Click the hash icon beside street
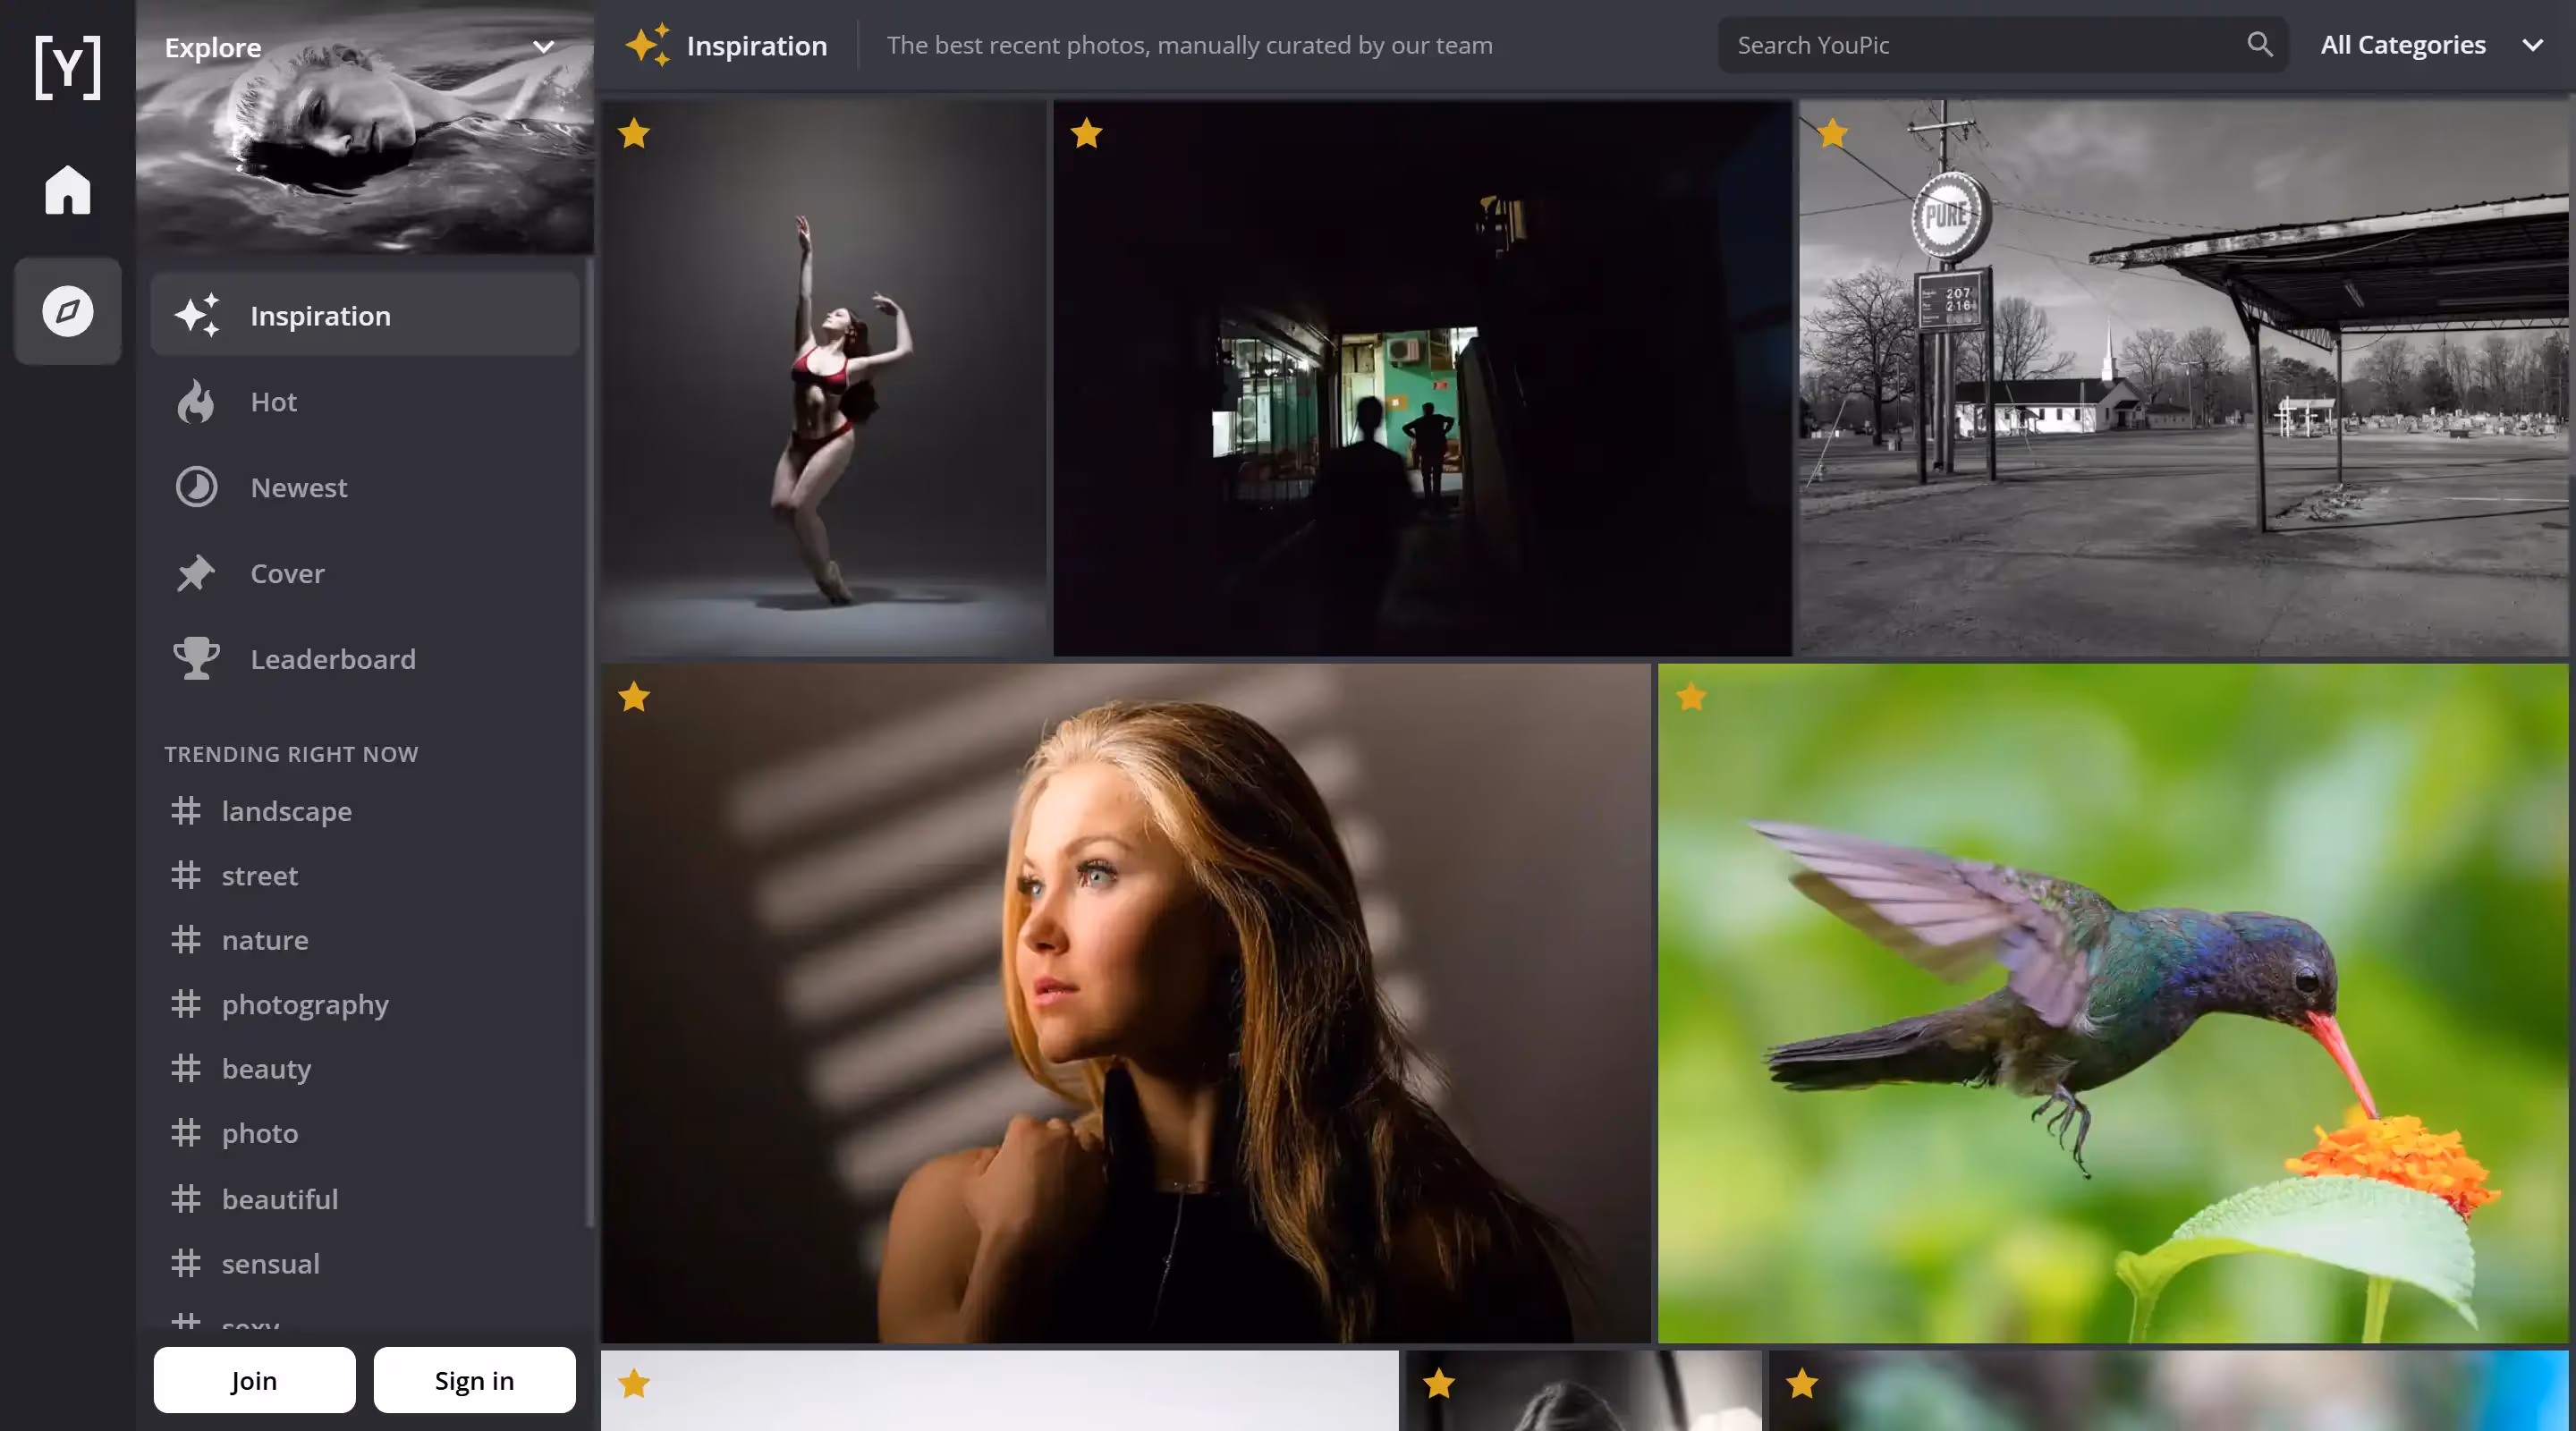Image resolution: width=2576 pixels, height=1431 pixels. point(186,876)
